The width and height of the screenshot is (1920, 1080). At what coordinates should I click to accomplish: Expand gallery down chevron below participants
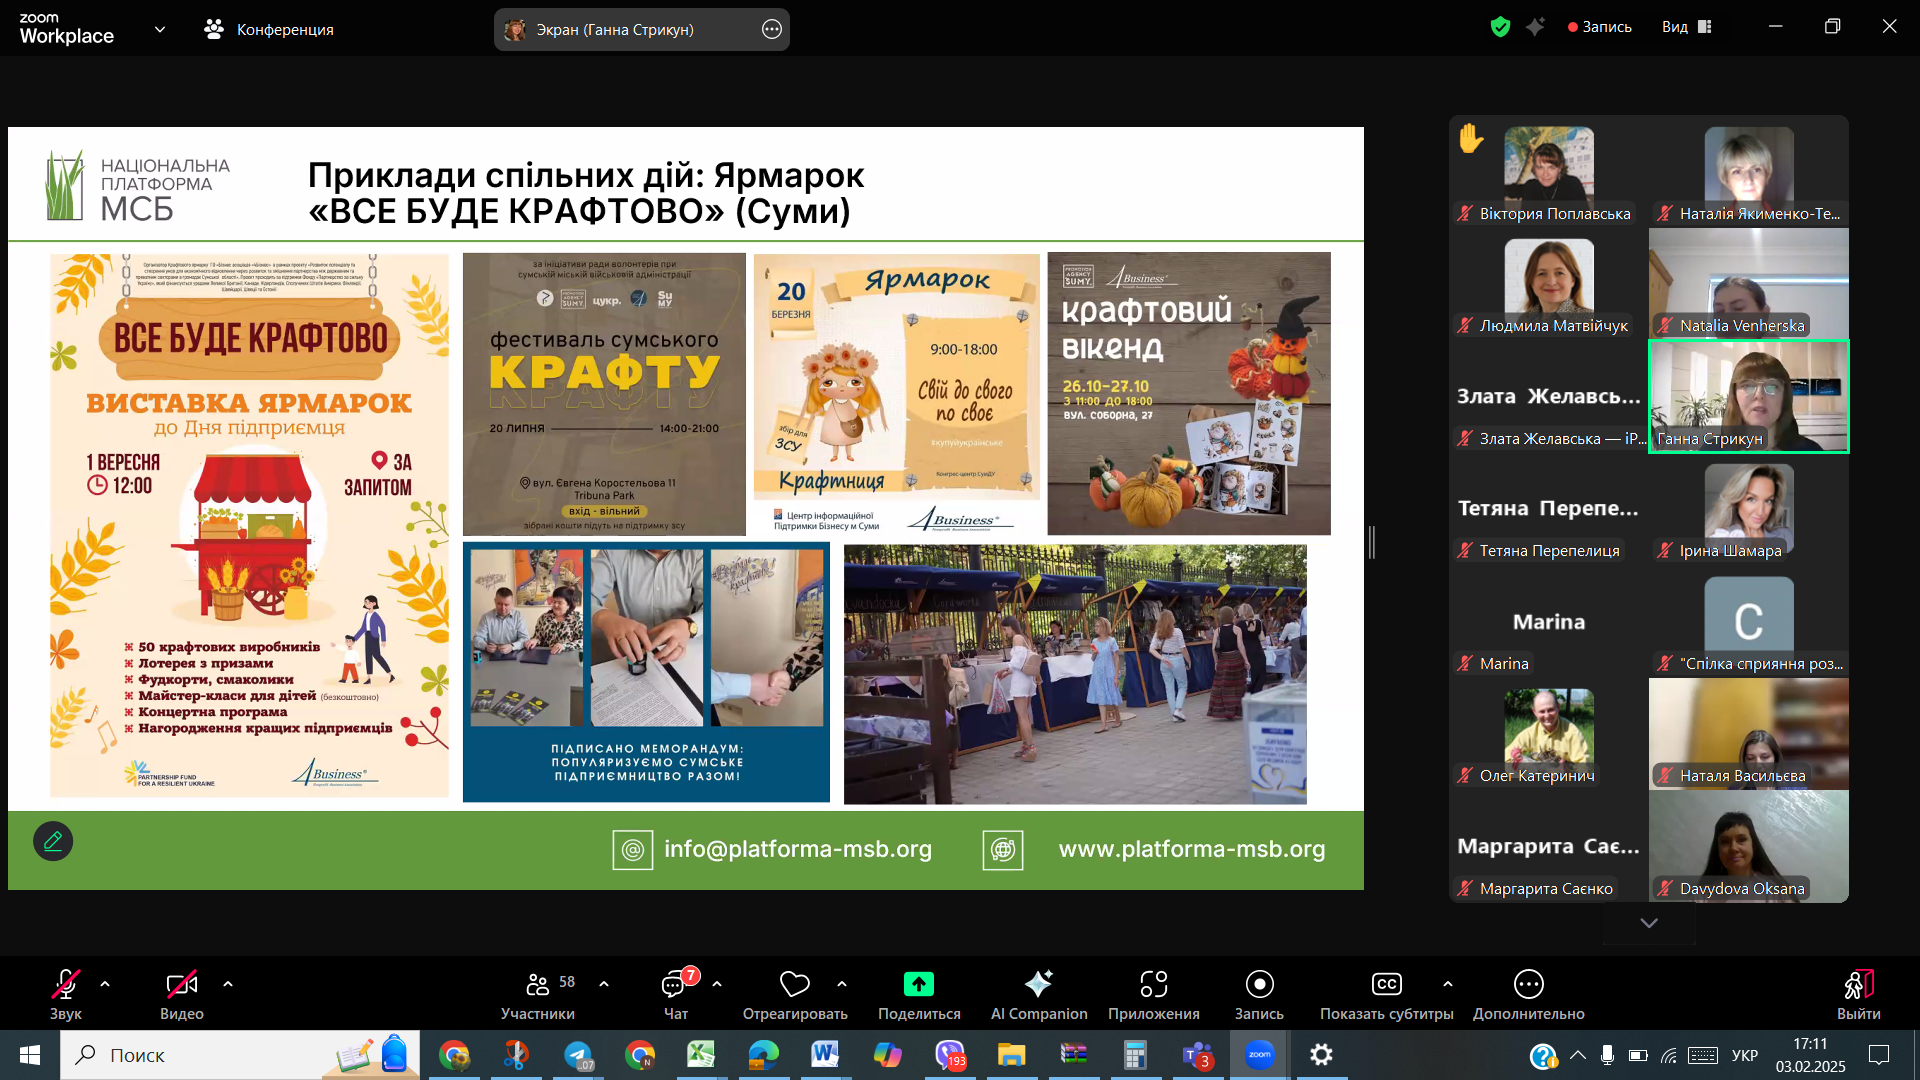click(x=1649, y=923)
